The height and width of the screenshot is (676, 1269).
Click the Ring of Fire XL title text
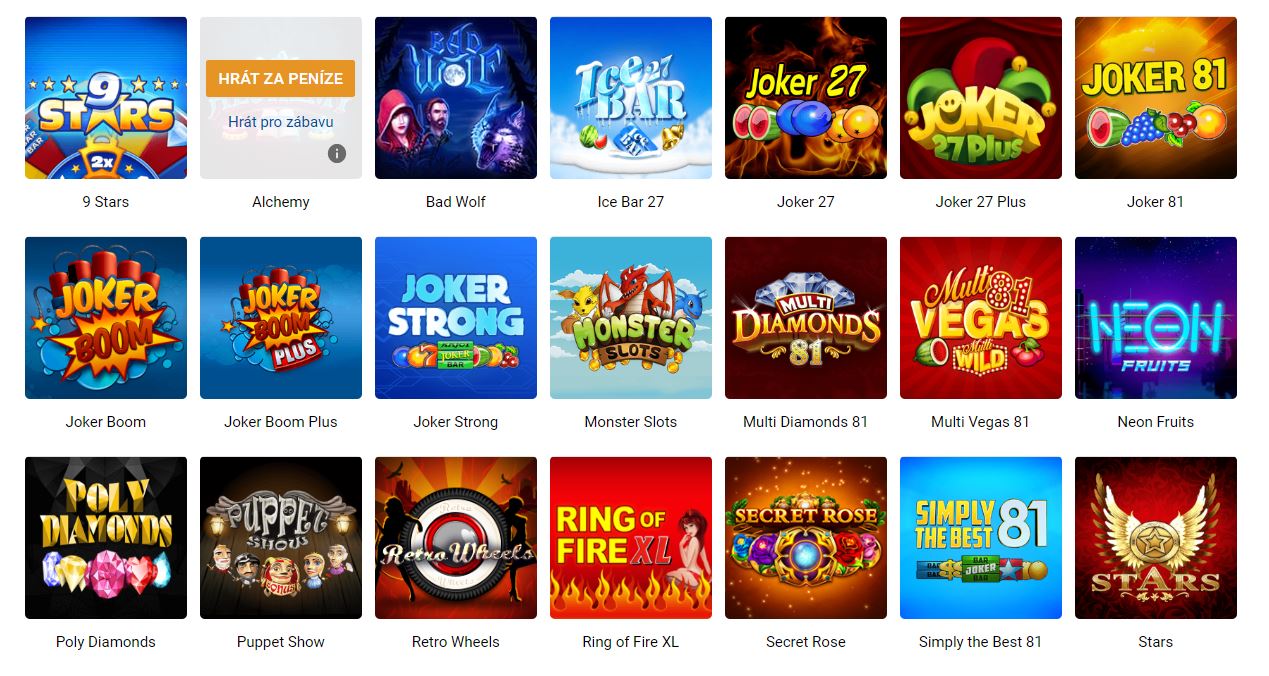pyautogui.click(x=631, y=642)
